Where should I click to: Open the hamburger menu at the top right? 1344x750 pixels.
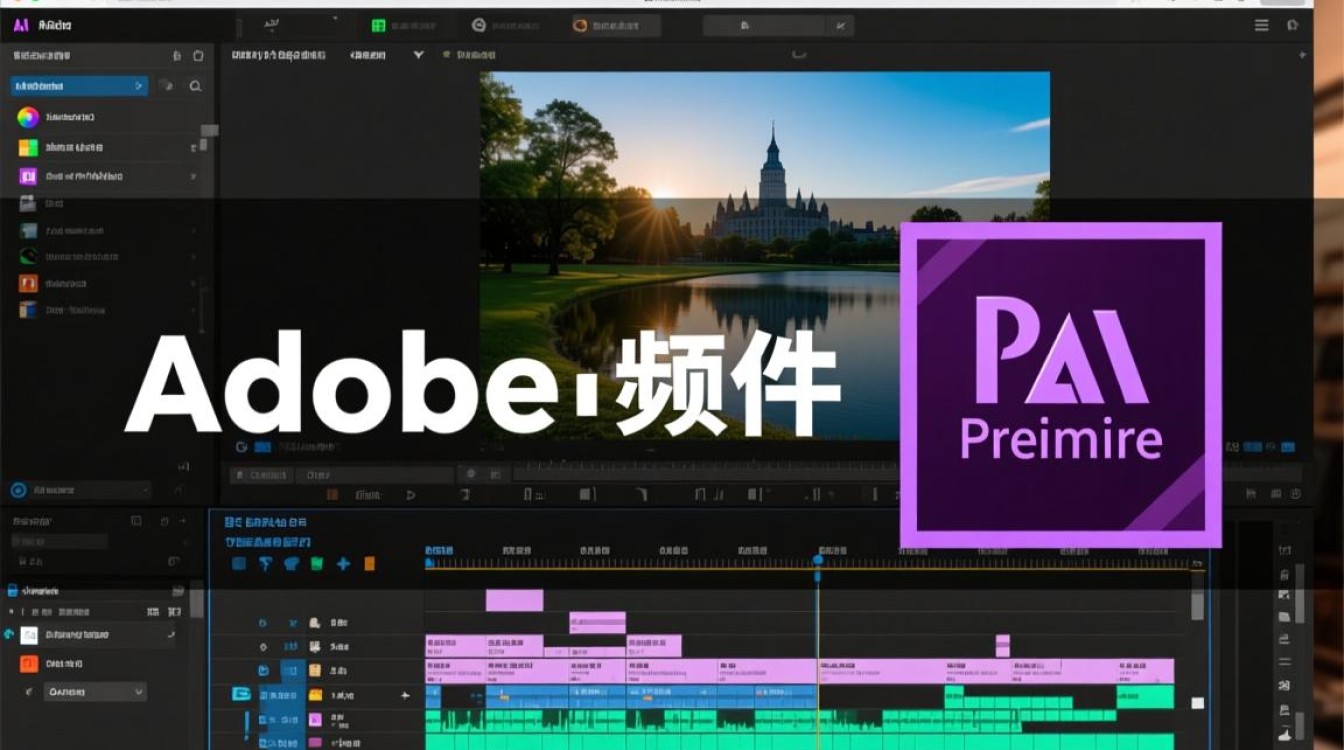point(1262,26)
